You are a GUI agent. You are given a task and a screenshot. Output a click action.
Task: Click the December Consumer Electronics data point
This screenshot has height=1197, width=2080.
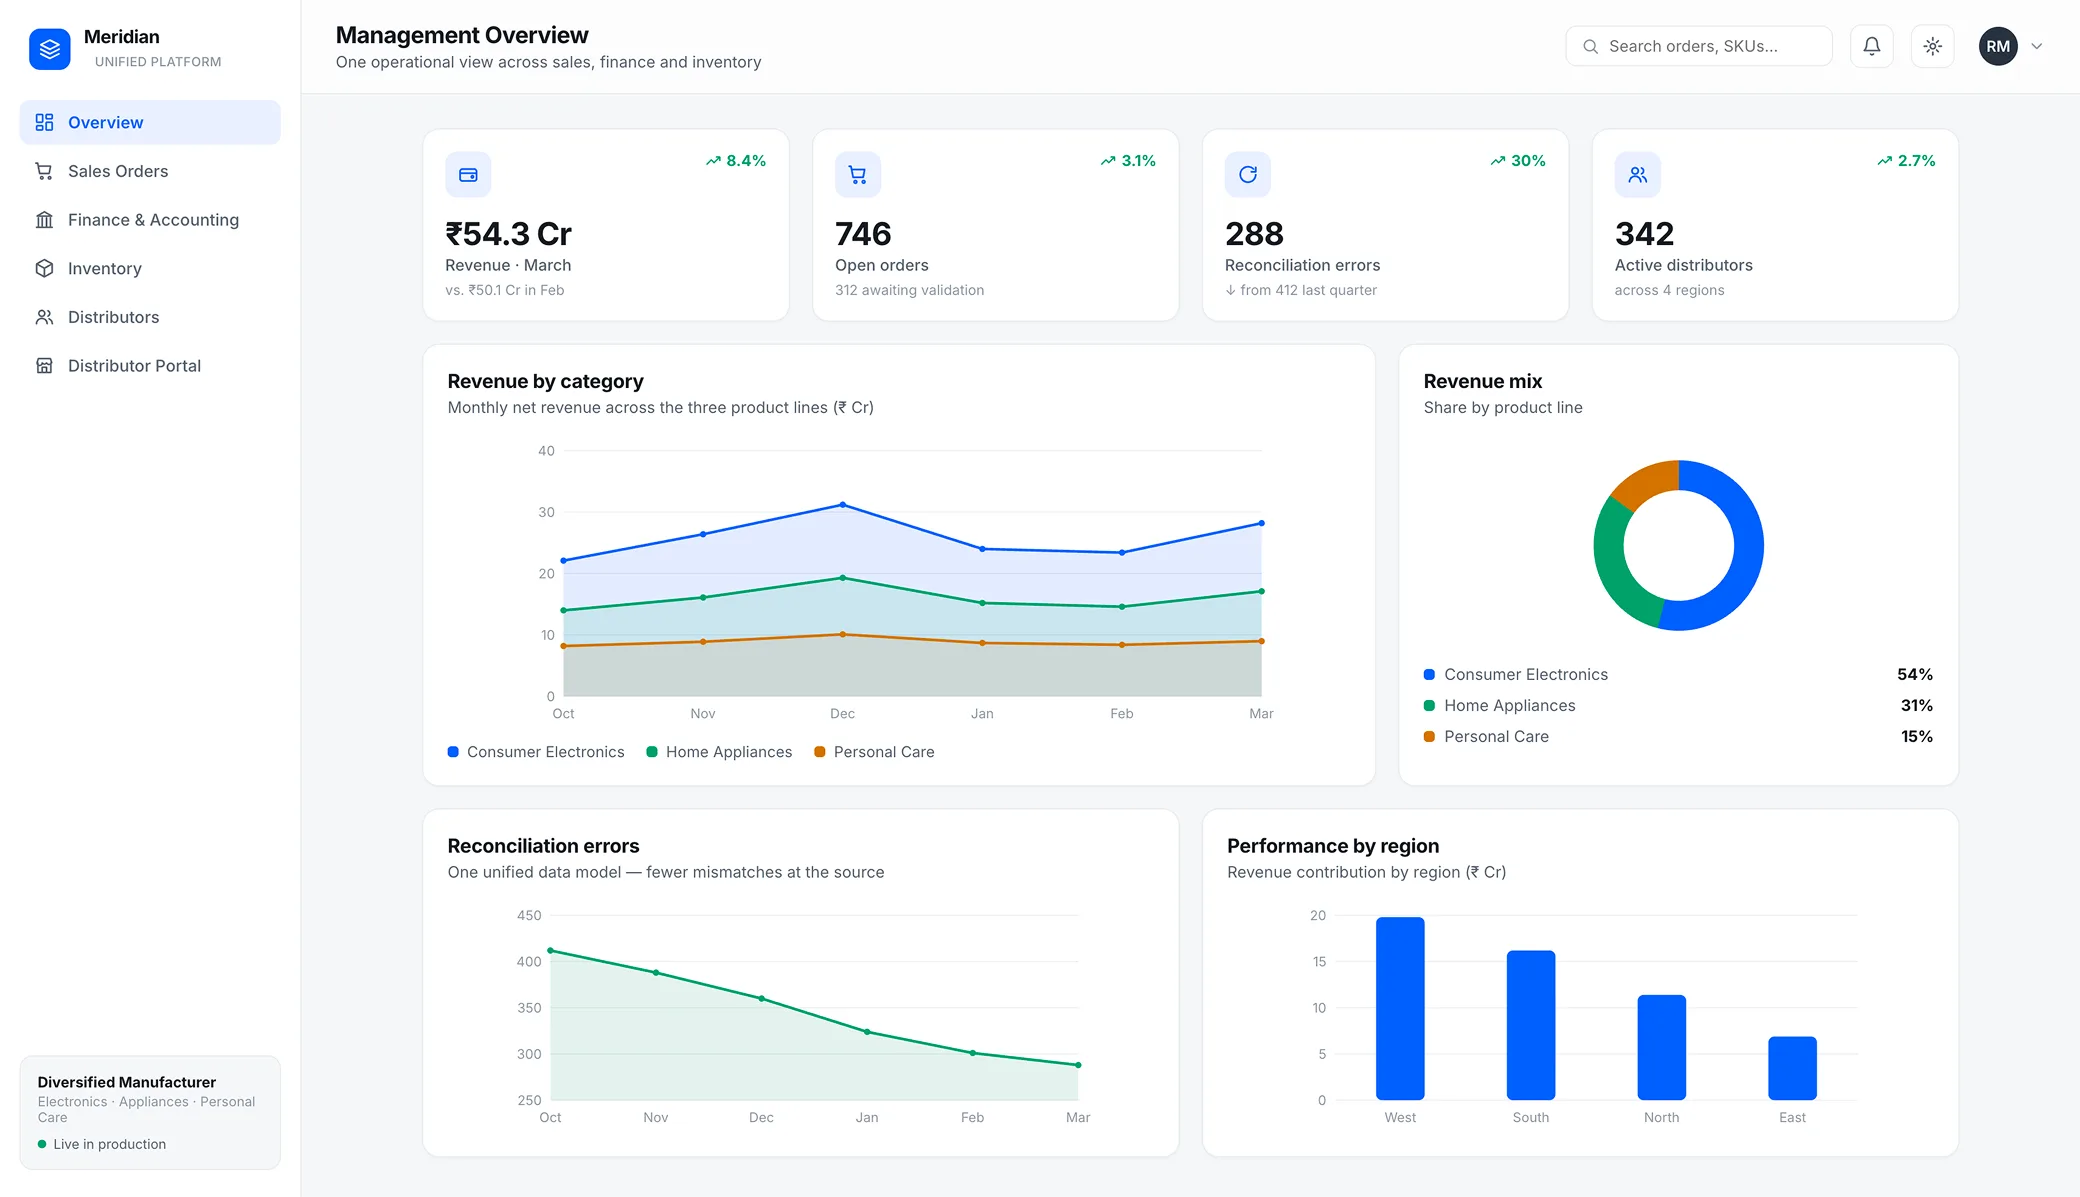[843, 505]
